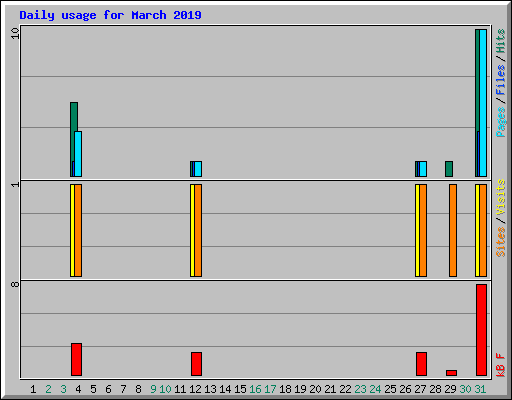Screen dimensions: 512x400
Task: Click the 'Daily usage for March 2019' title
Action: tap(110, 15)
